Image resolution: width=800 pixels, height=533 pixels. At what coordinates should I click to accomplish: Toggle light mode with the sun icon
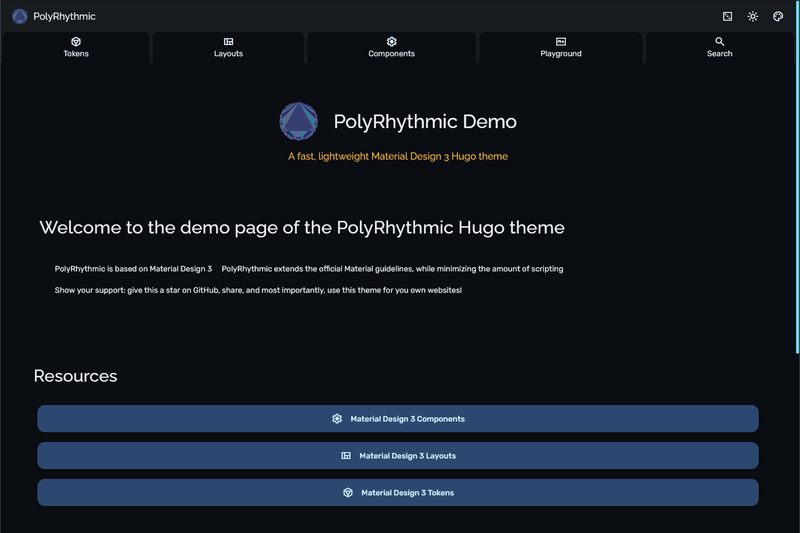753,16
